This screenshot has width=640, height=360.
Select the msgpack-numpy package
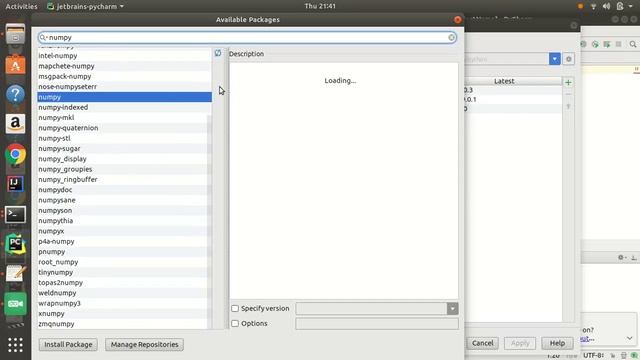(124, 76)
